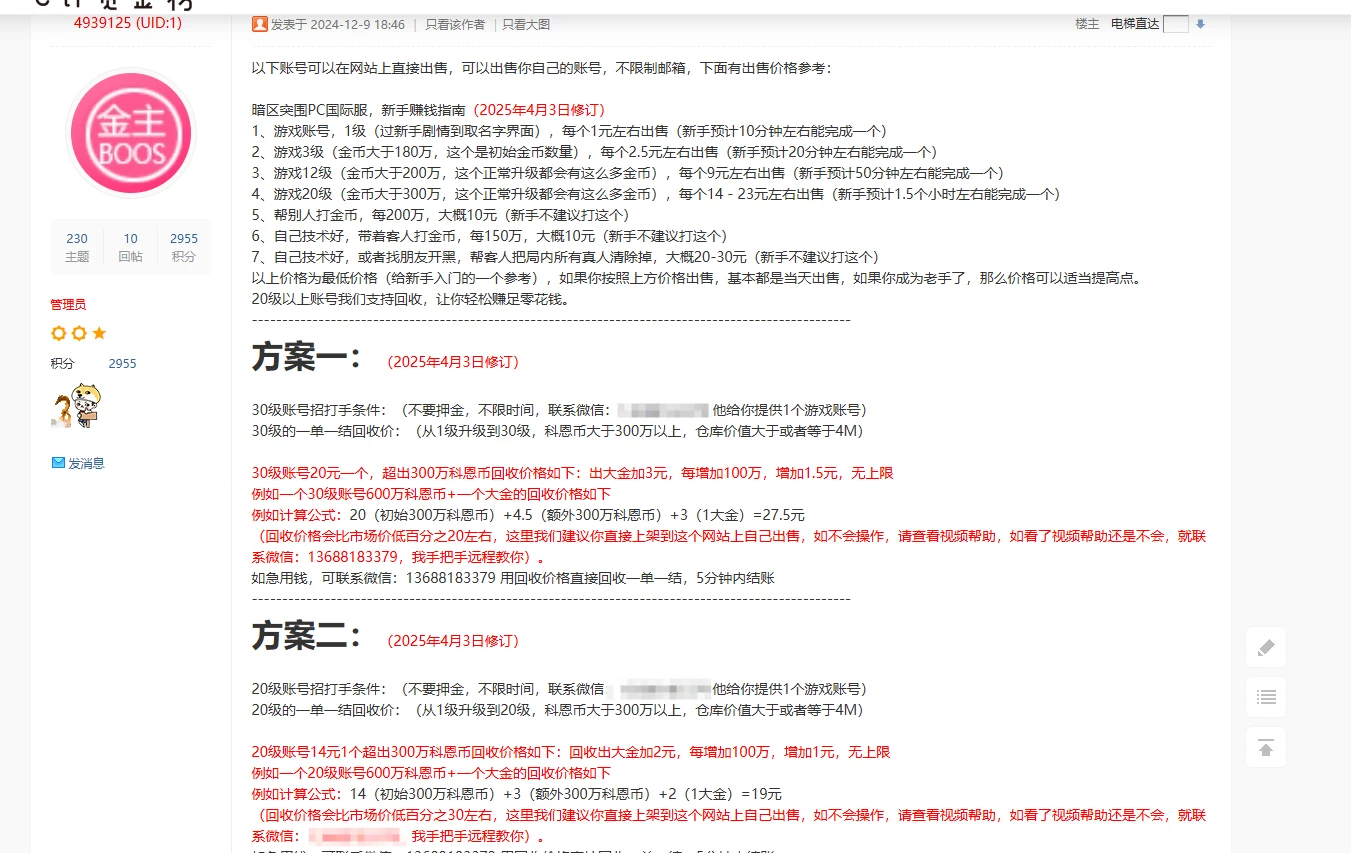The image size is (1351, 853).
Task: Click the 楼主 floor label
Action: (x=1087, y=24)
